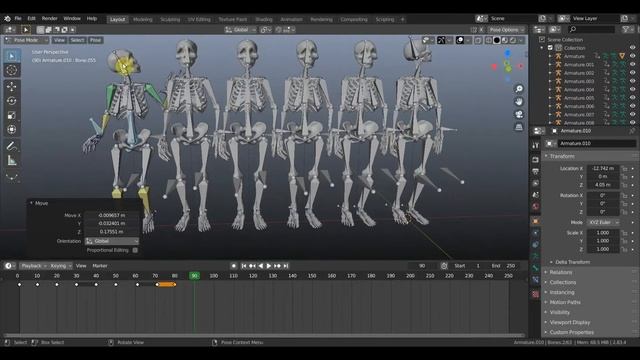Hide Armature.001 with its eye icon
The width and height of the screenshot is (640, 360).
tap(633, 64)
